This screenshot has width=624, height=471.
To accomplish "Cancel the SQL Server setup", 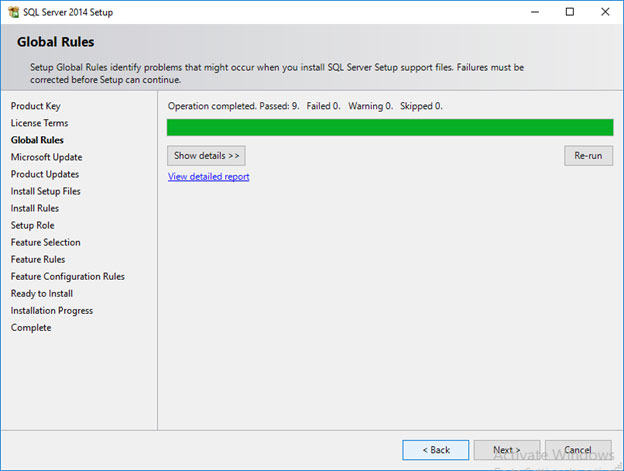I will [578, 450].
